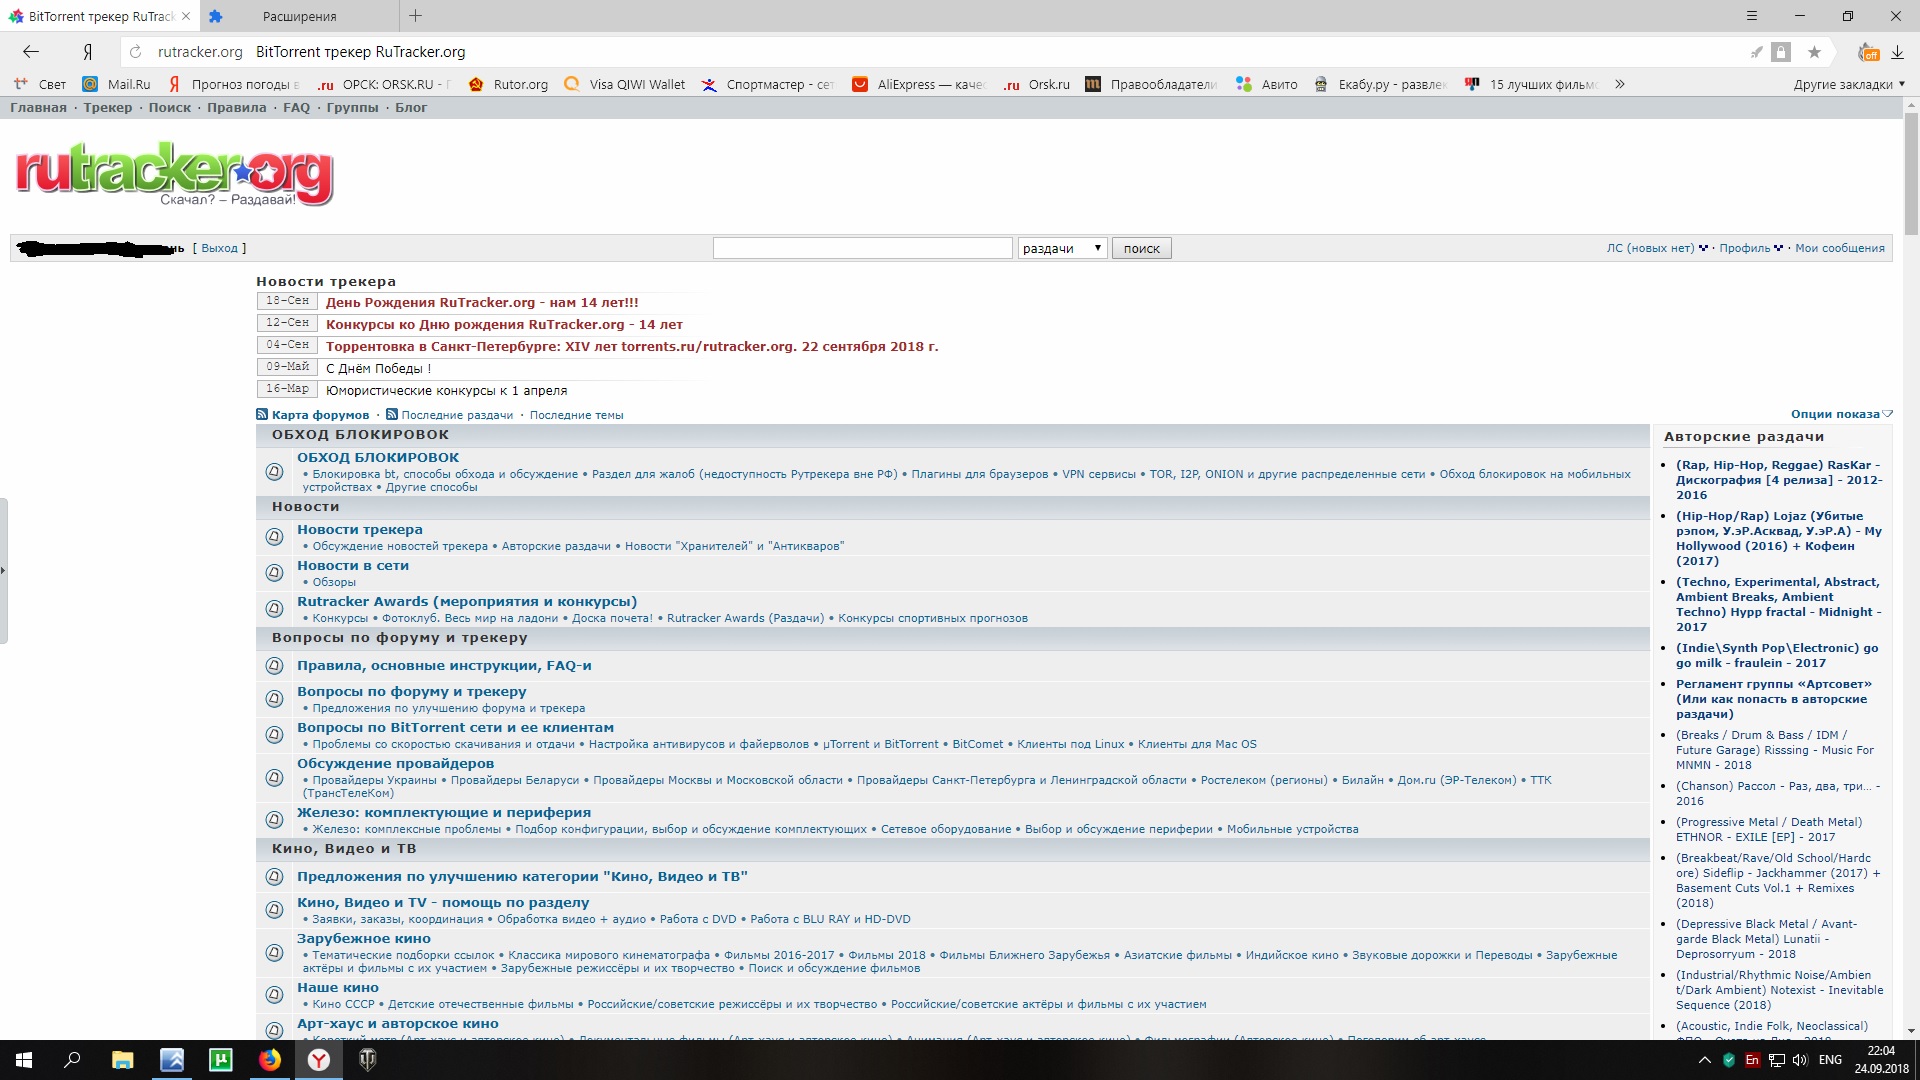Viewport: 1920px width, 1080px height.
Task: Open the Rutor.org bookmark
Action: click(x=509, y=84)
